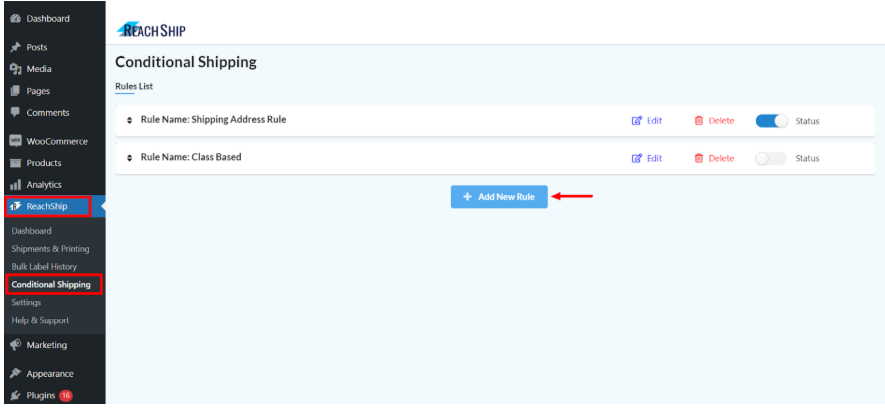Click pencil icon for Class Based rule
Image resolution: width=885 pixels, height=408 pixels.
(x=637, y=159)
